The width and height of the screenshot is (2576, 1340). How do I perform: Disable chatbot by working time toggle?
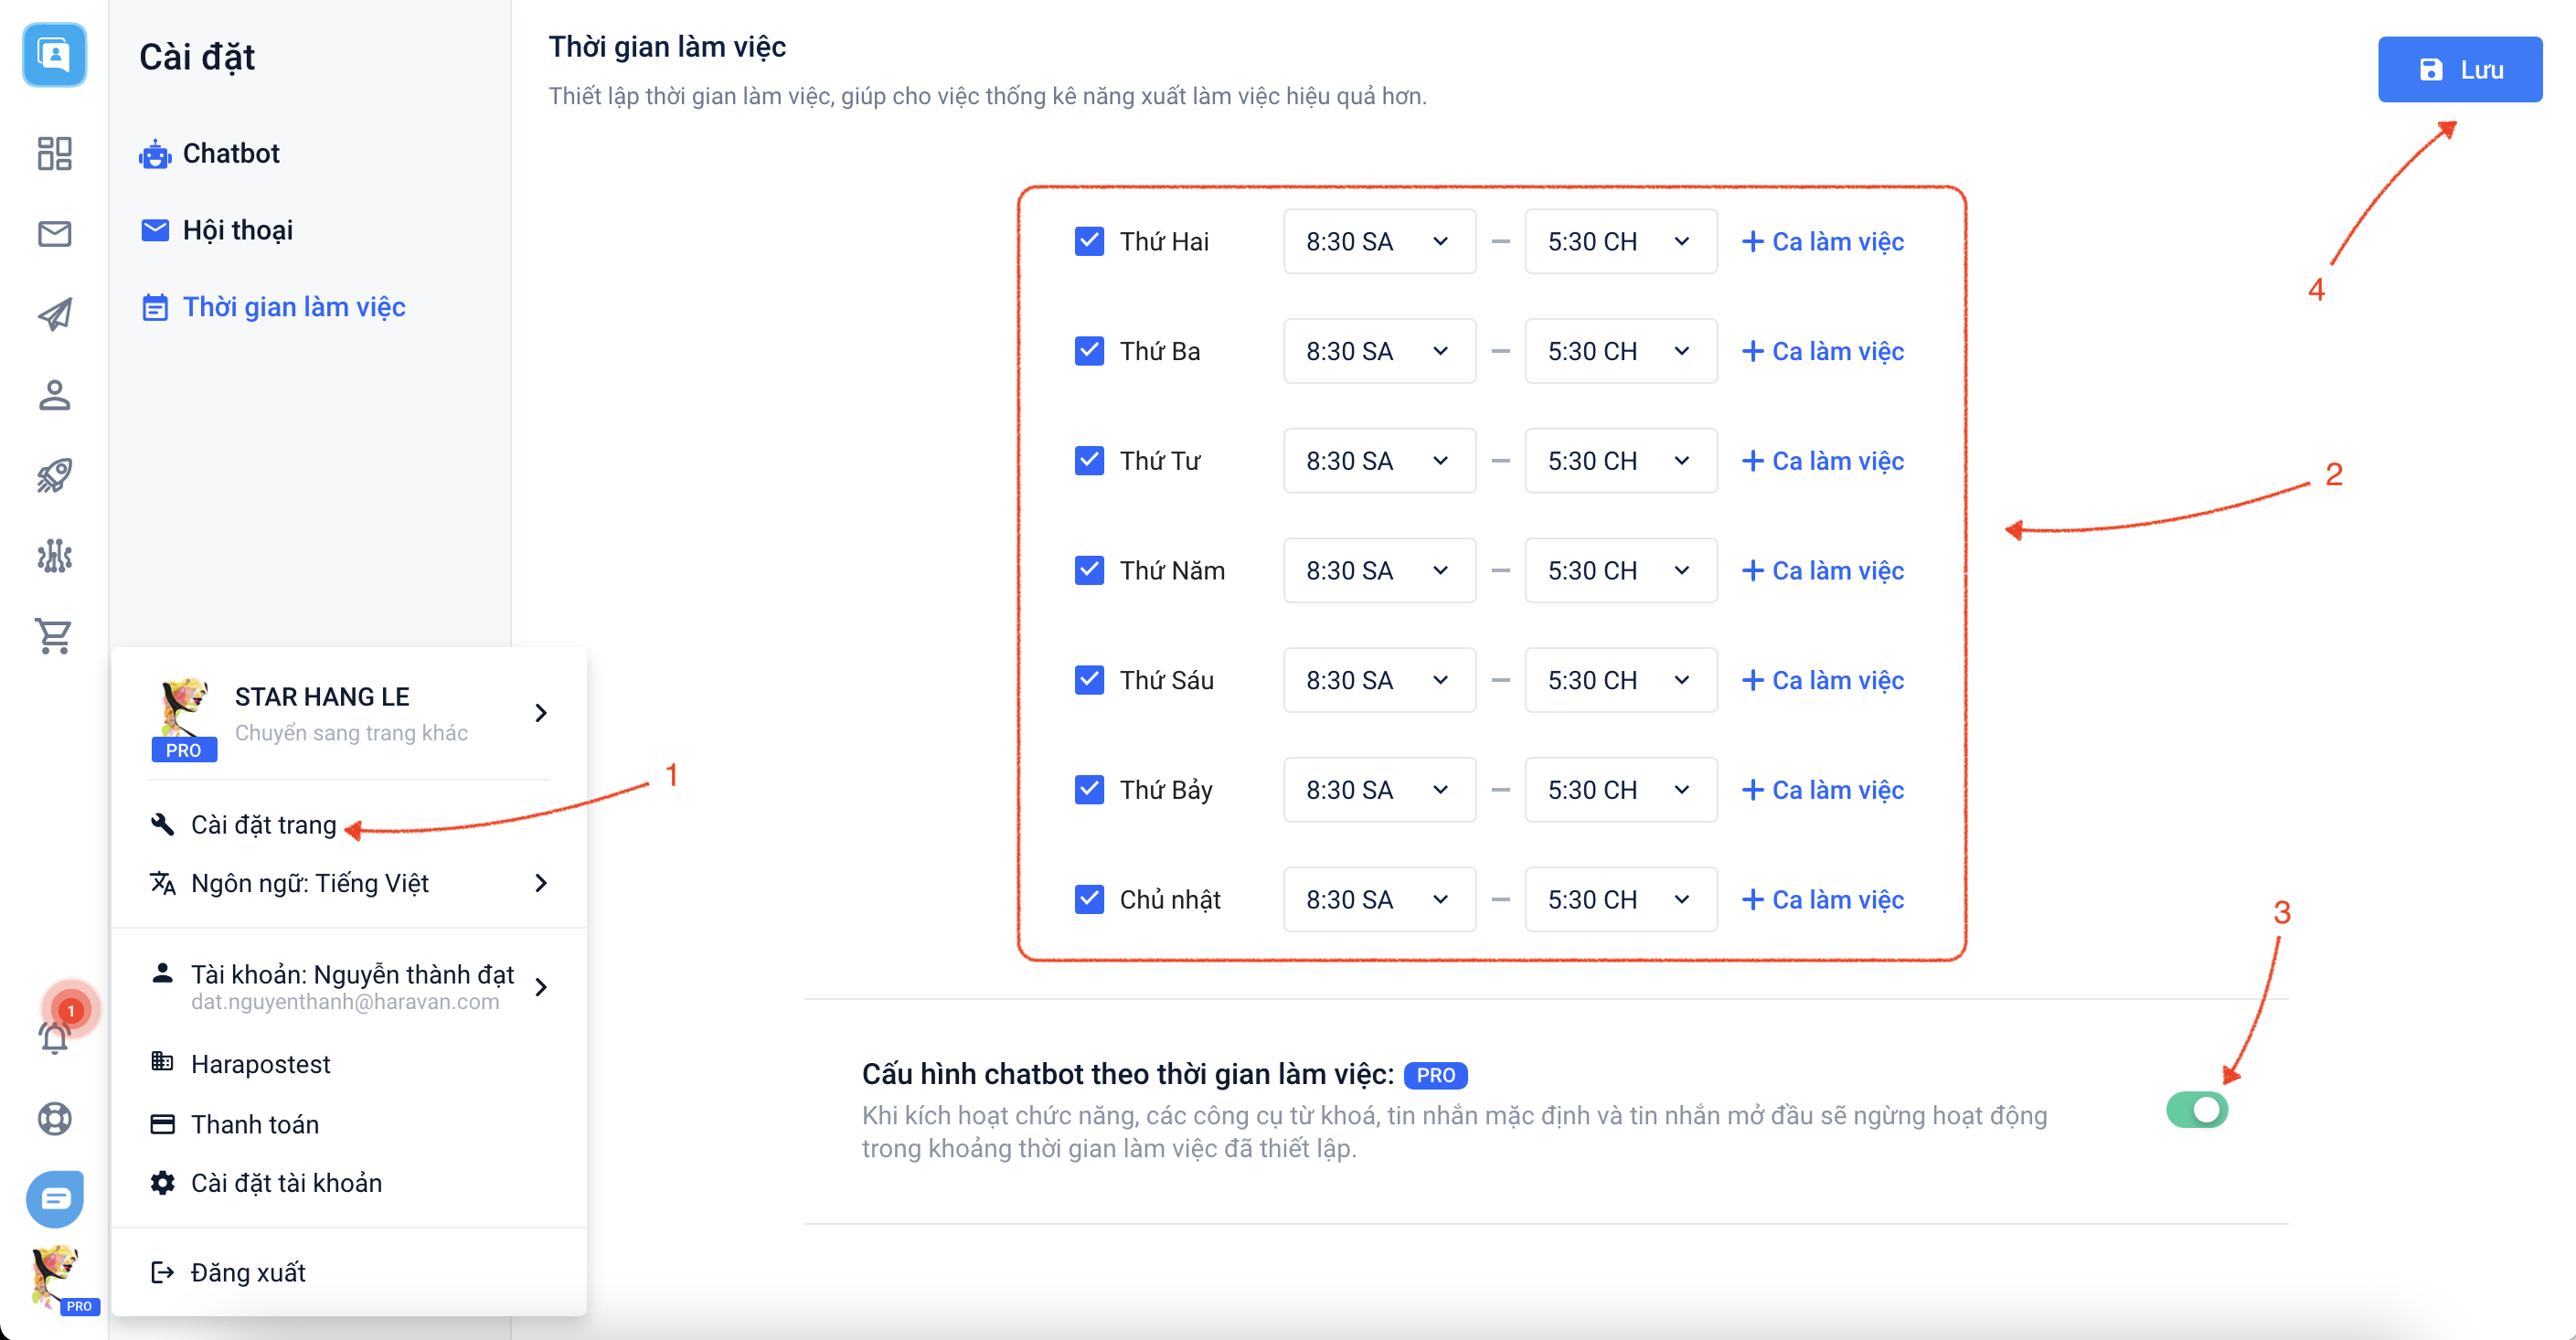tap(2196, 1110)
